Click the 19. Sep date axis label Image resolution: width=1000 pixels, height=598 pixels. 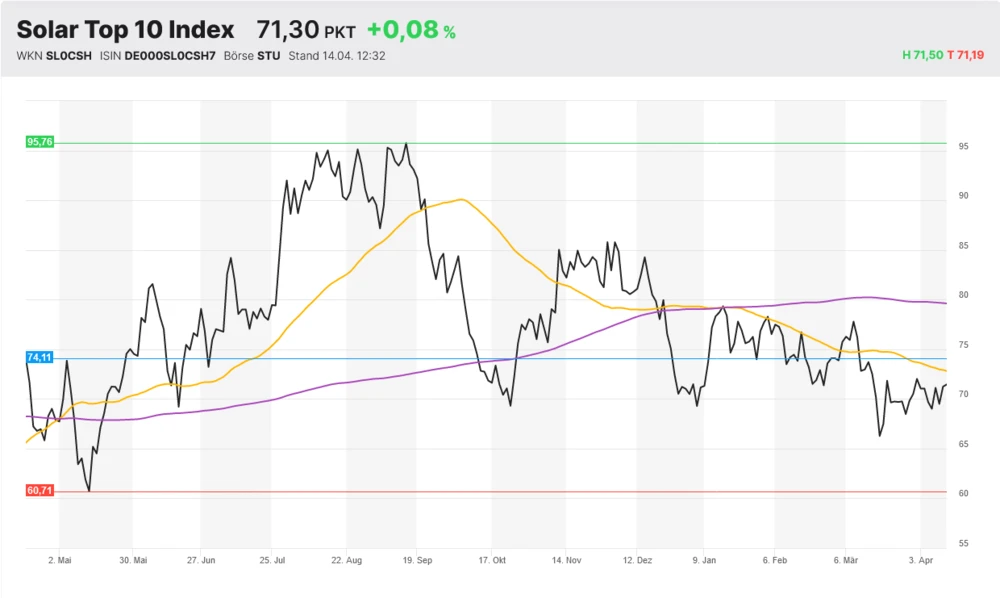[416, 561]
